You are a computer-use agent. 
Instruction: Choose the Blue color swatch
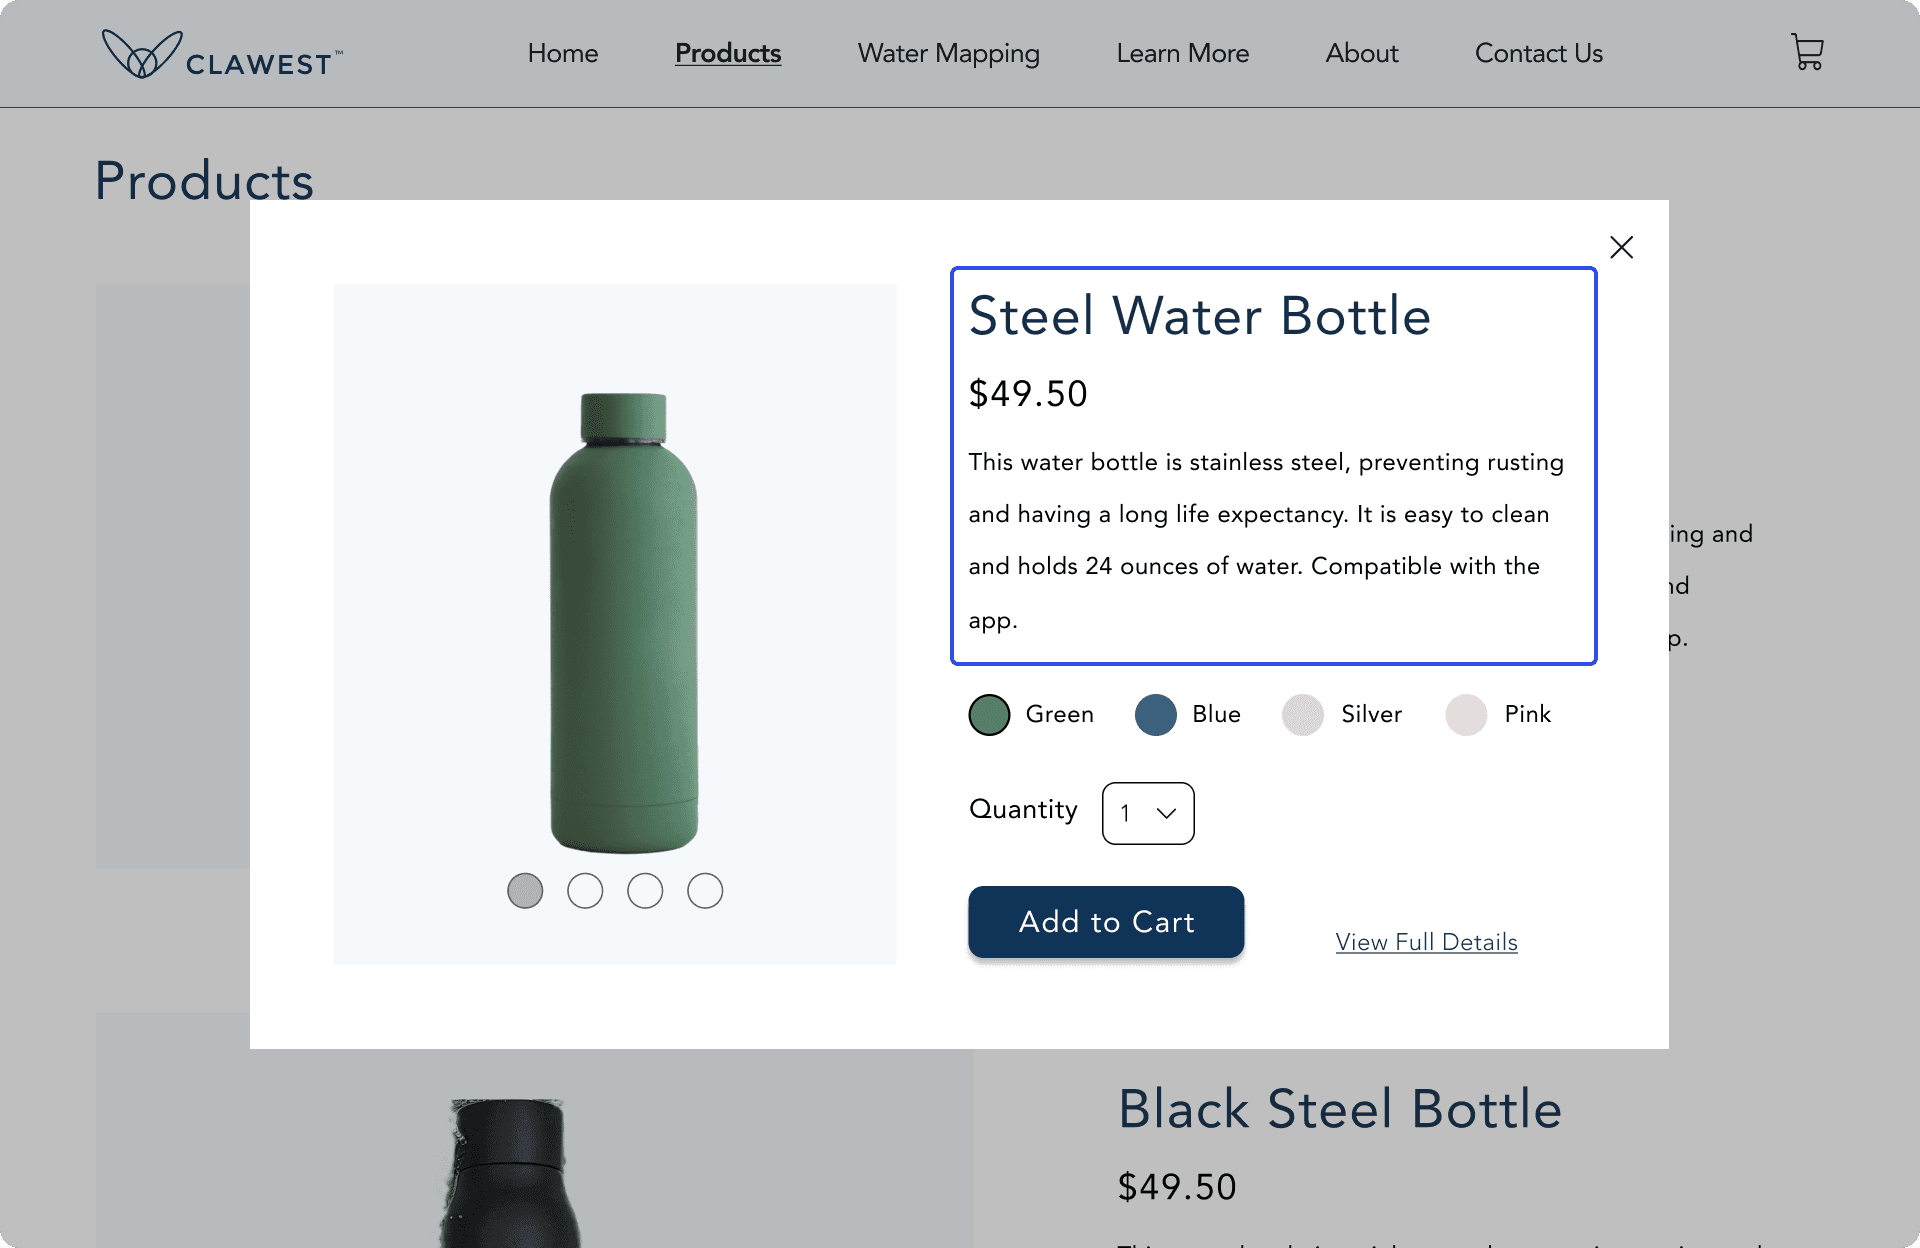pos(1155,715)
